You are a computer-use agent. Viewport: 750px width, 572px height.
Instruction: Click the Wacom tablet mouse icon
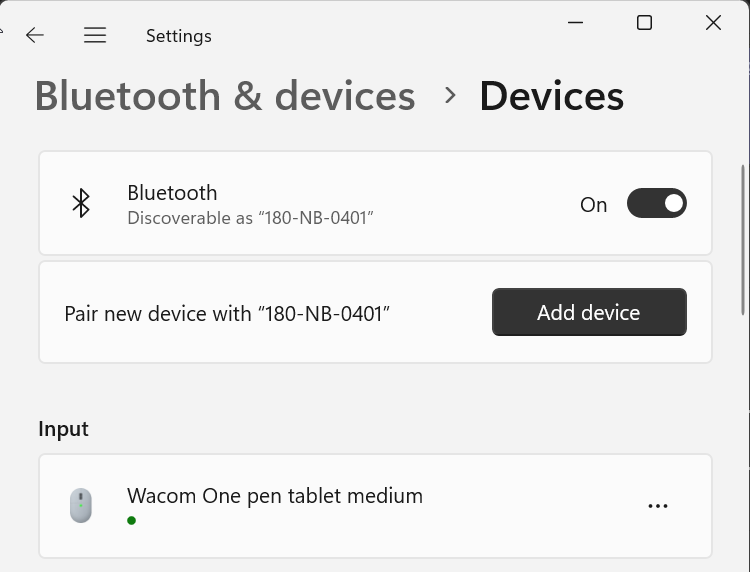81,506
